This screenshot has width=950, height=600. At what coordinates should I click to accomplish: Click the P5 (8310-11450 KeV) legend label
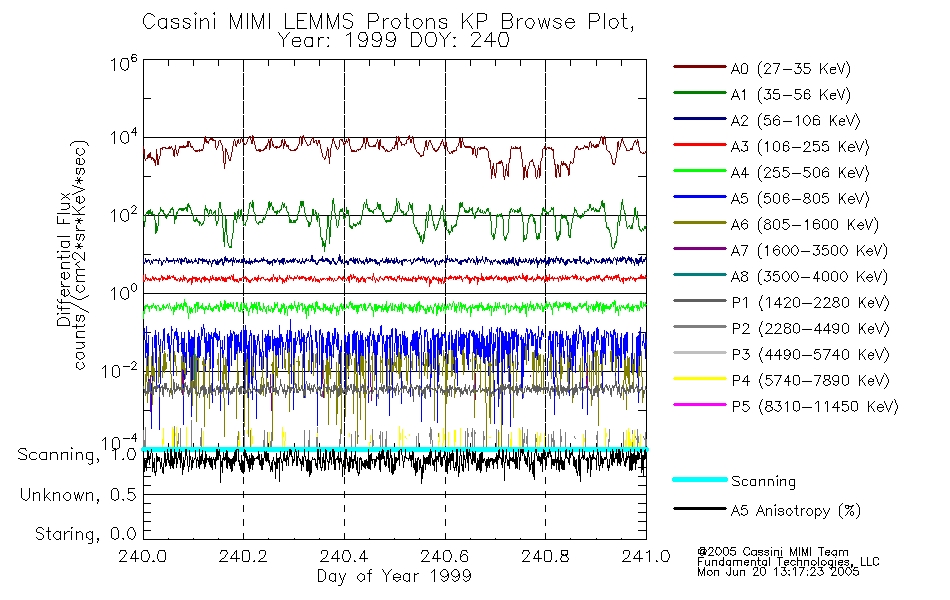(x=815, y=406)
